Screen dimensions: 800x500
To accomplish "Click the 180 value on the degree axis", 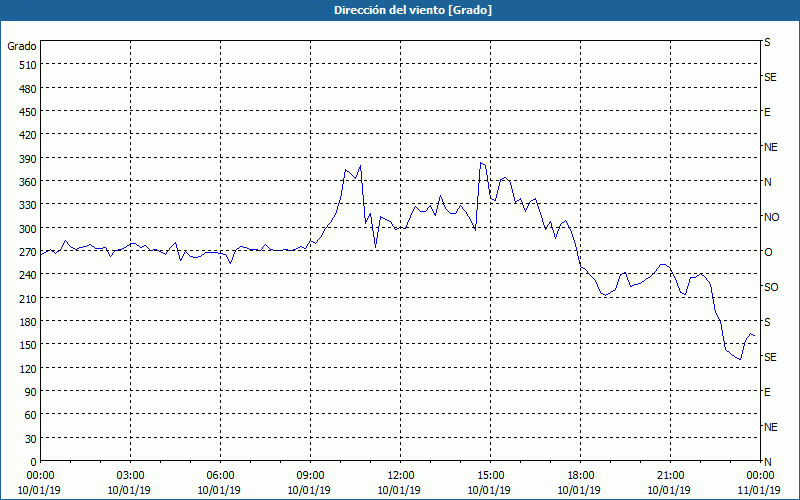I will [28, 322].
